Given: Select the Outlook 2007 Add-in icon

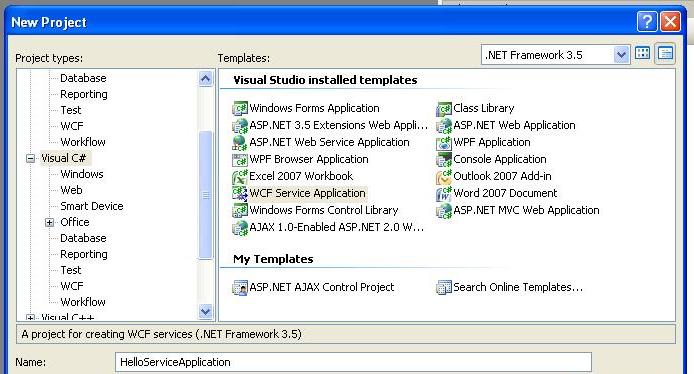Looking at the screenshot, I should (x=443, y=177).
